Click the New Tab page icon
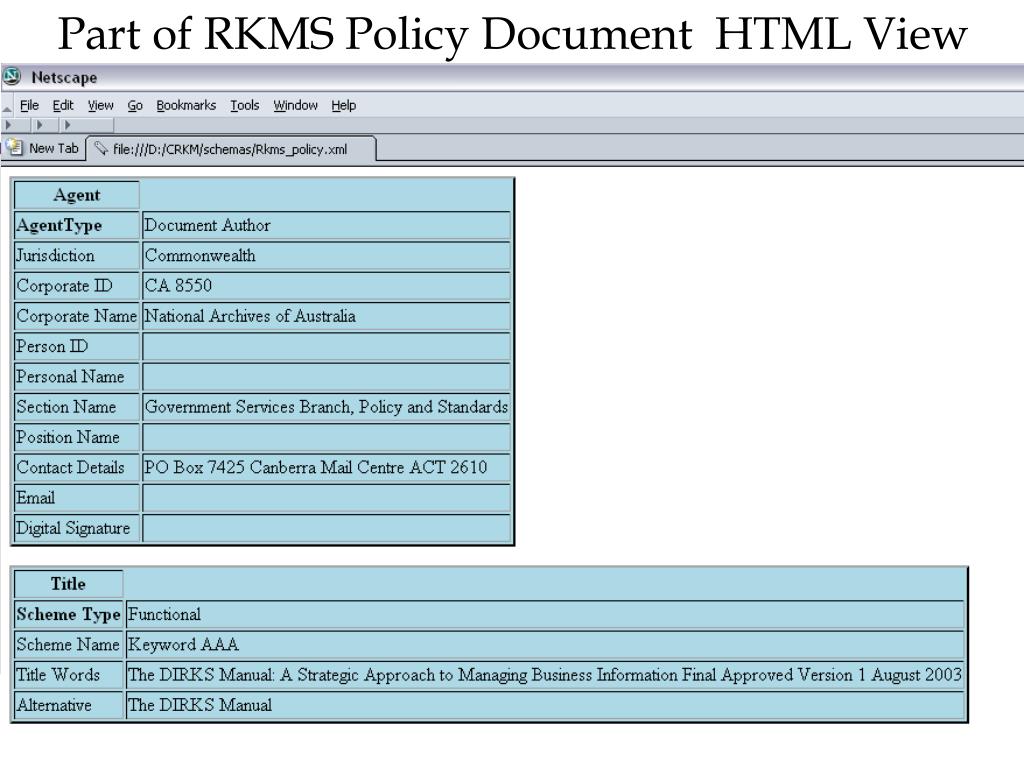 pyautogui.click(x=15, y=148)
